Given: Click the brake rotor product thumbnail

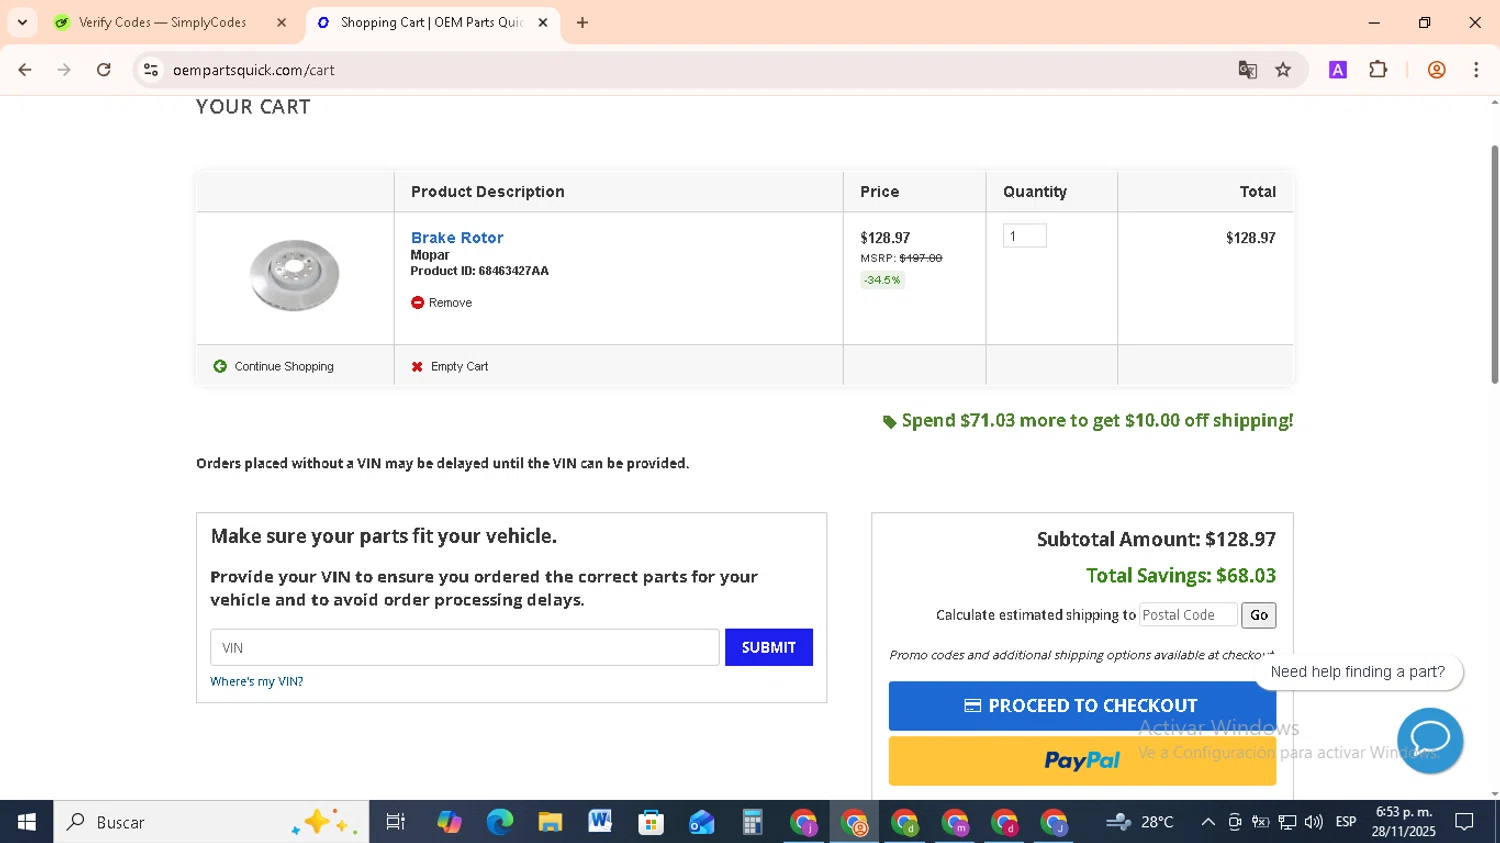Looking at the screenshot, I should click(x=294, y=275).
